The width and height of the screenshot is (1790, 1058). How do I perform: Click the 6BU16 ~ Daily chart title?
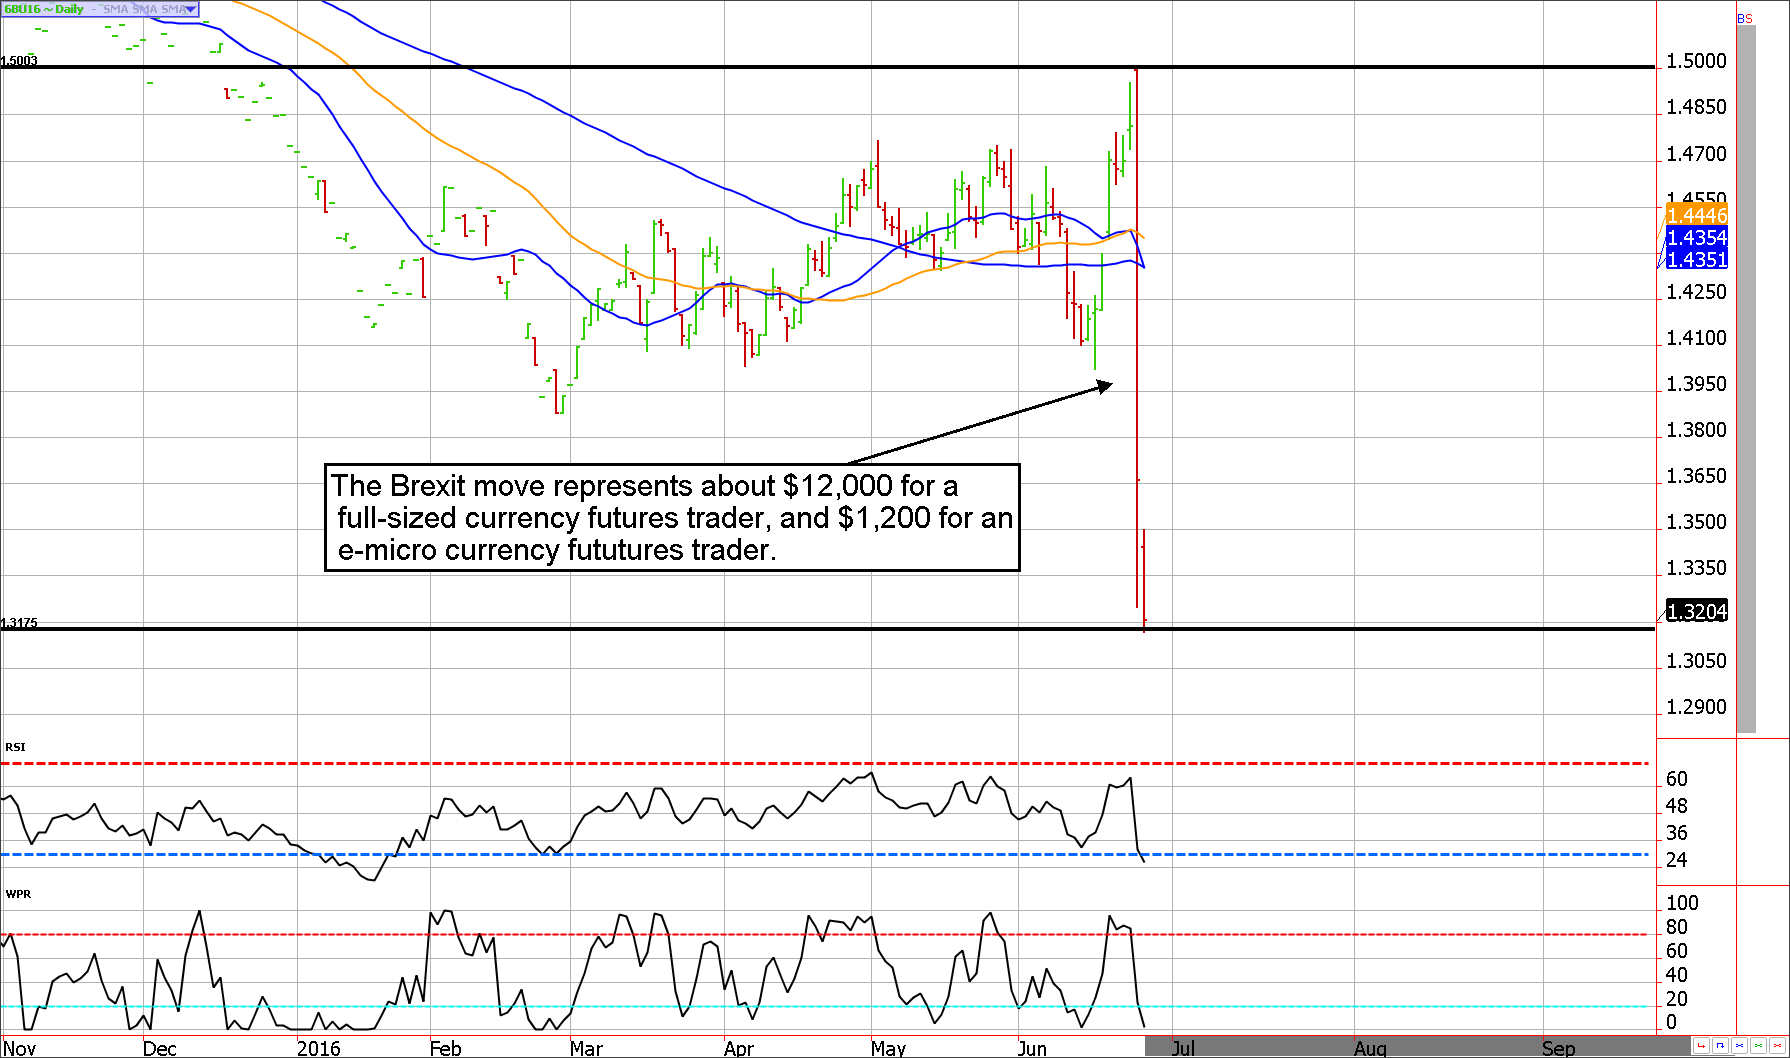pos(44,9)
